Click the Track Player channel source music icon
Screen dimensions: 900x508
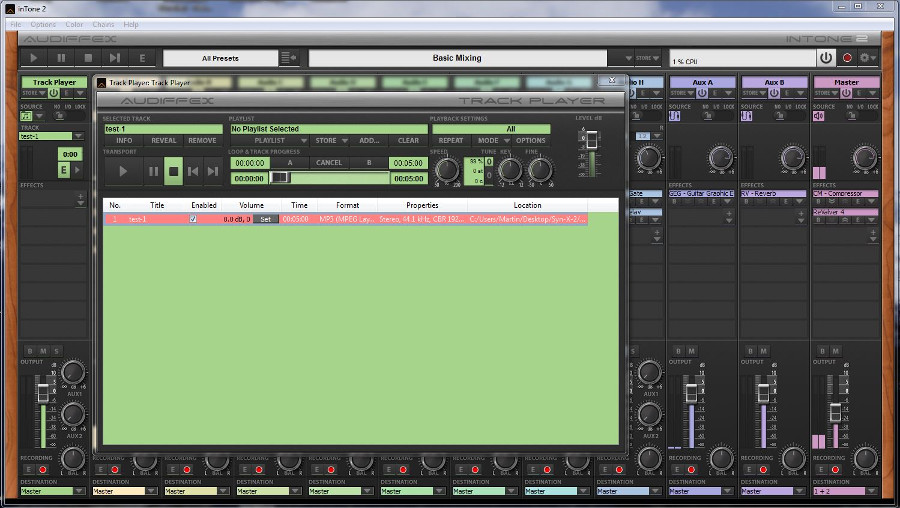(26, 116)
